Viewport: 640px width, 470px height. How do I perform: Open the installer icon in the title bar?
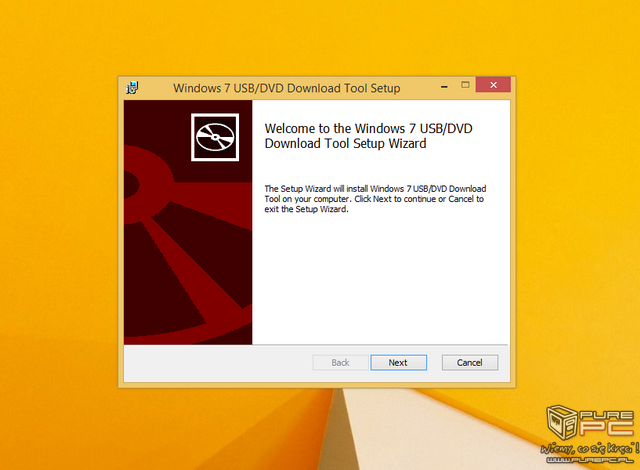(132, 87)
